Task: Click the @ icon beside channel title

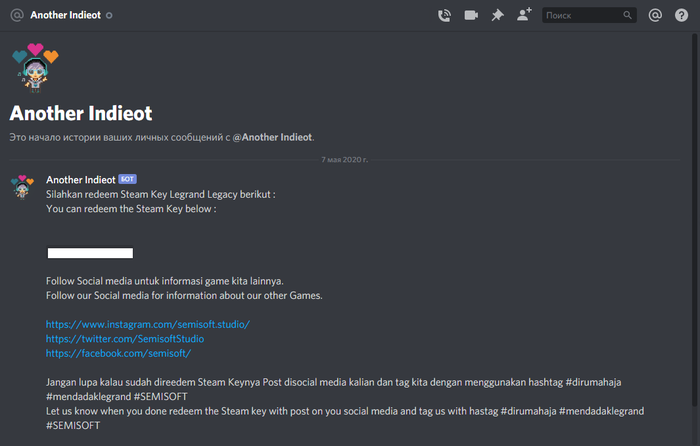Action: 16,15
